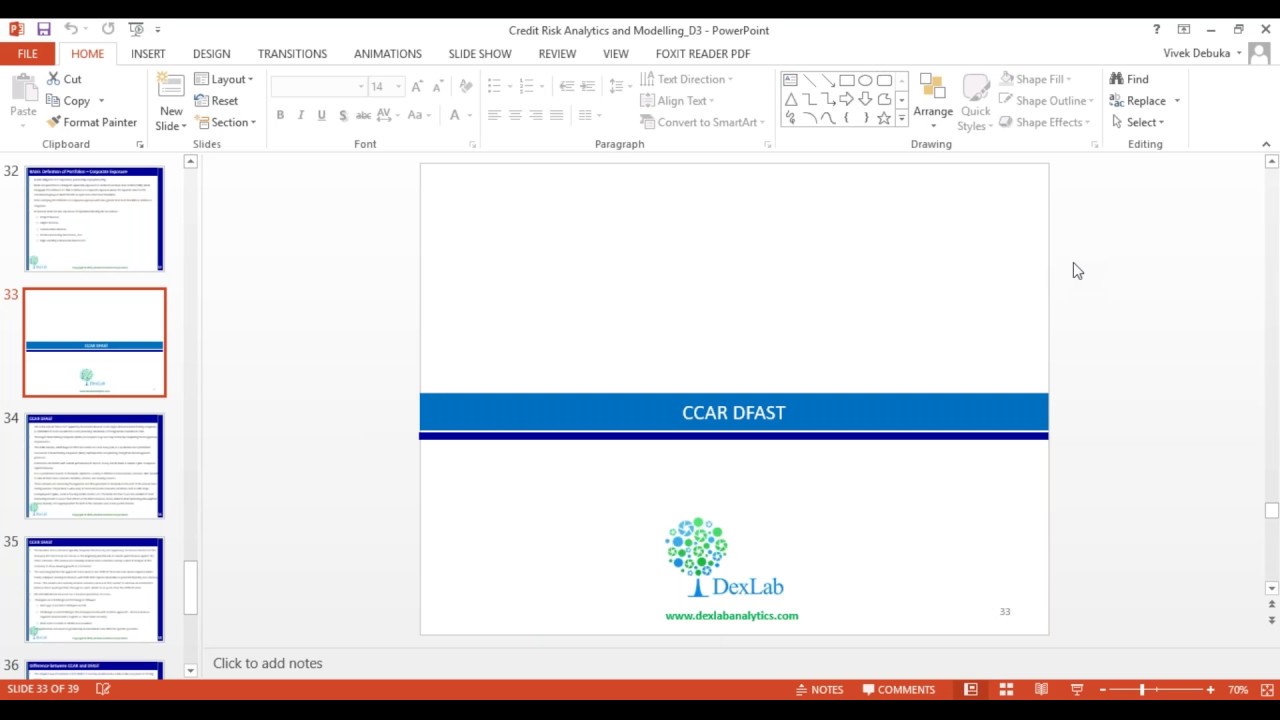Viewport: 1280px width, 720px height.
Task: Click the New Slide icon
Action: (171, 86)
